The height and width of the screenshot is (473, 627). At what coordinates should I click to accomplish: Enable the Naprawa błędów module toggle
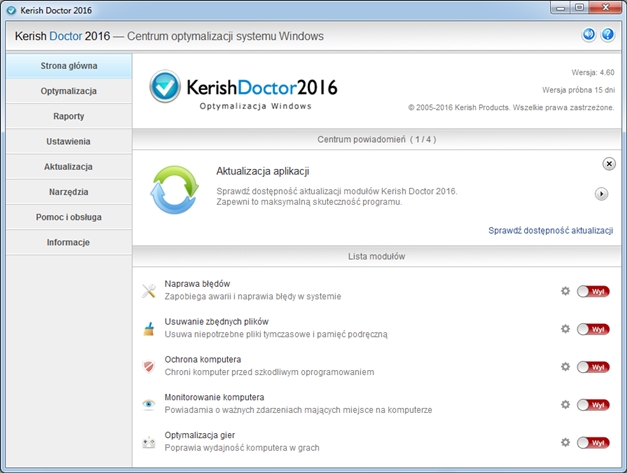pos(593,290)
